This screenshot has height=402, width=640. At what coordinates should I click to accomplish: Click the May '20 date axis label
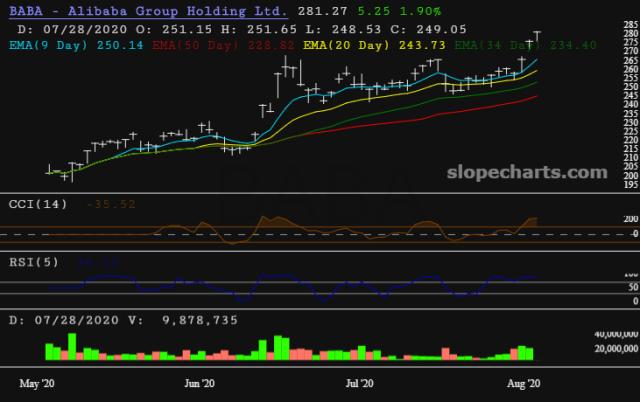point(37,384)
